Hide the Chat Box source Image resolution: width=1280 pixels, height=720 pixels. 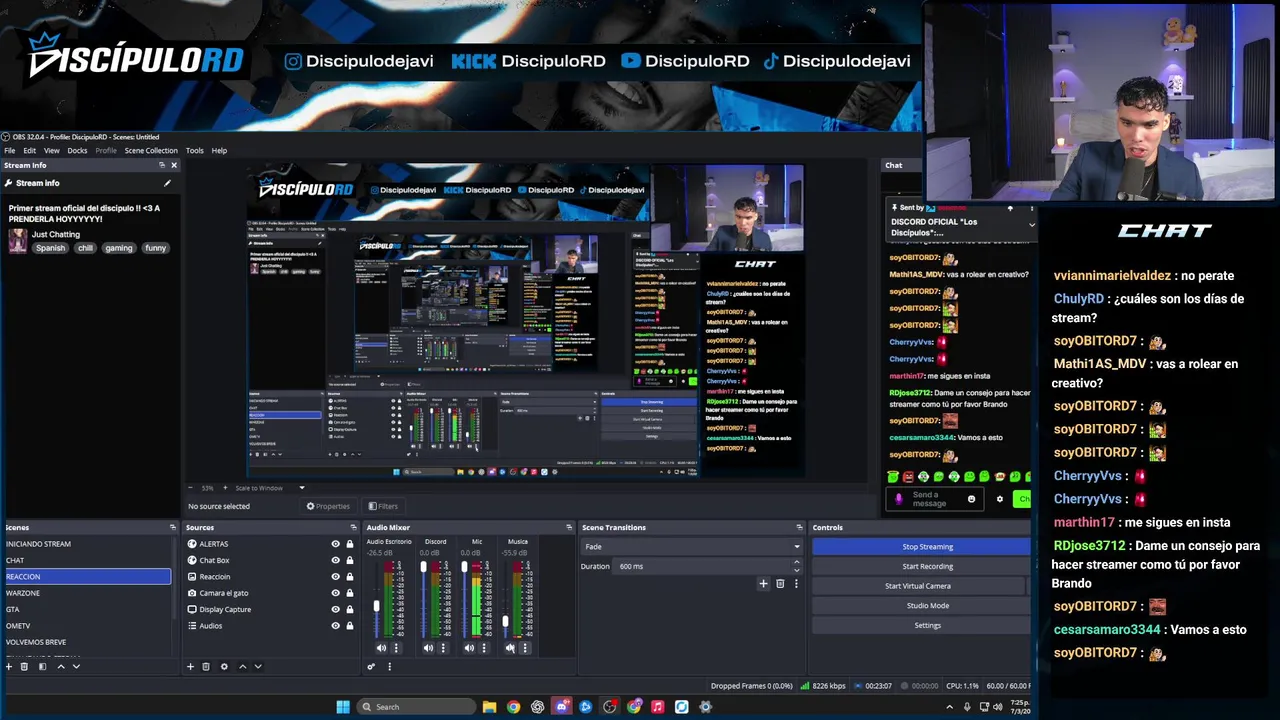335,560
